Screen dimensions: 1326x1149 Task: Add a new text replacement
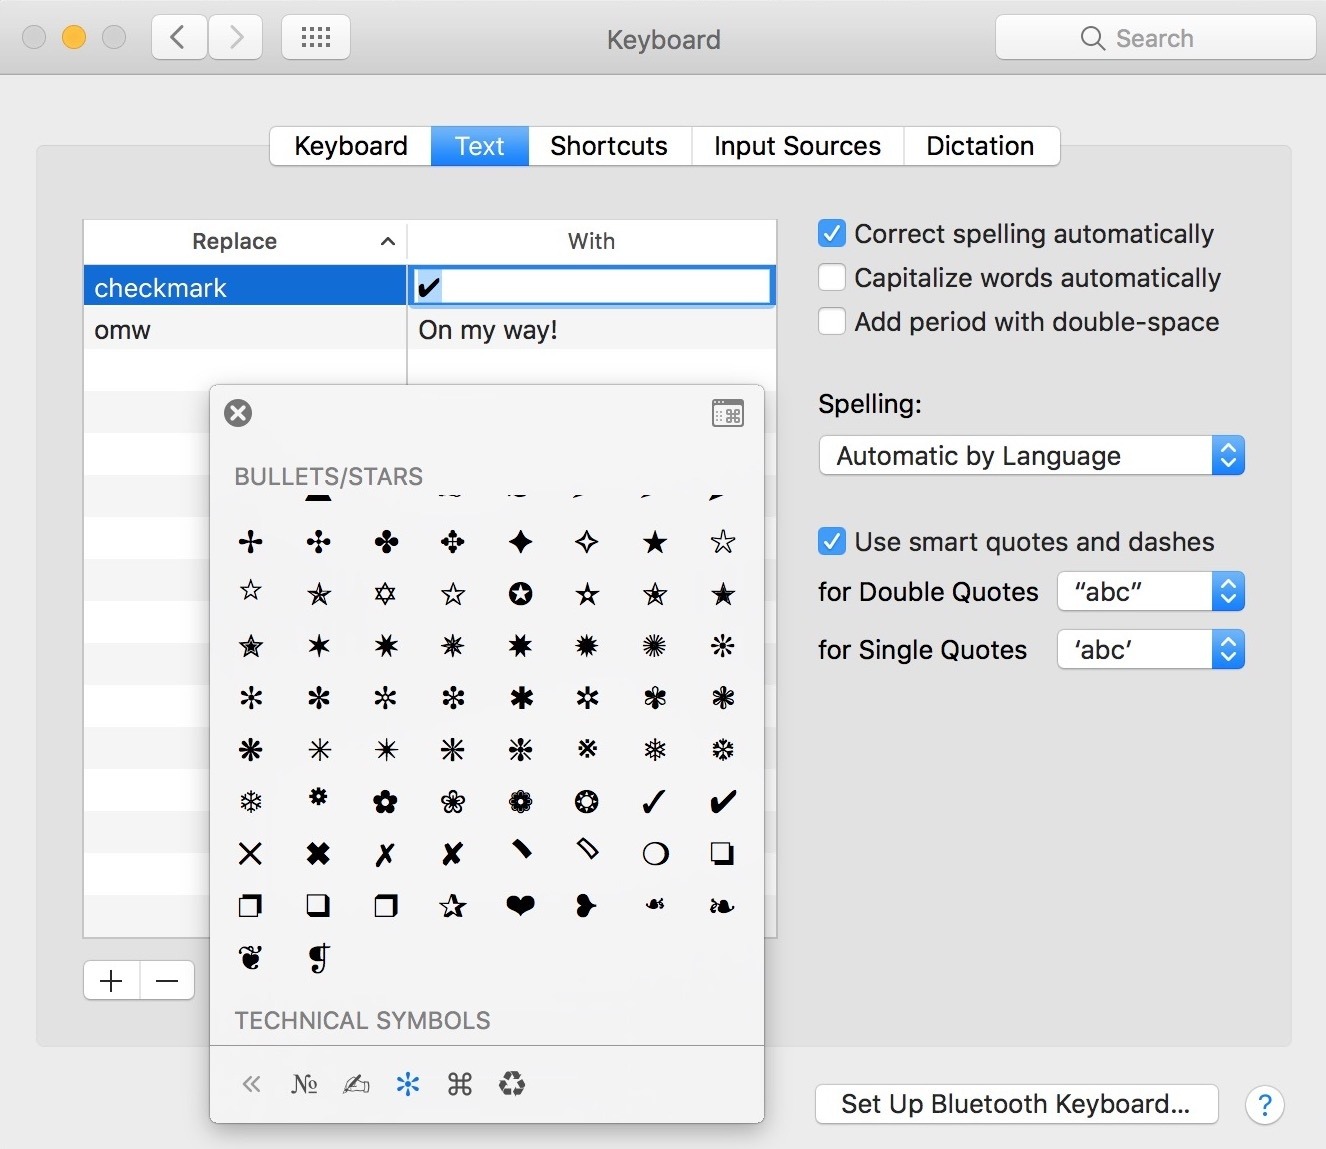click(x=111, y=981)
